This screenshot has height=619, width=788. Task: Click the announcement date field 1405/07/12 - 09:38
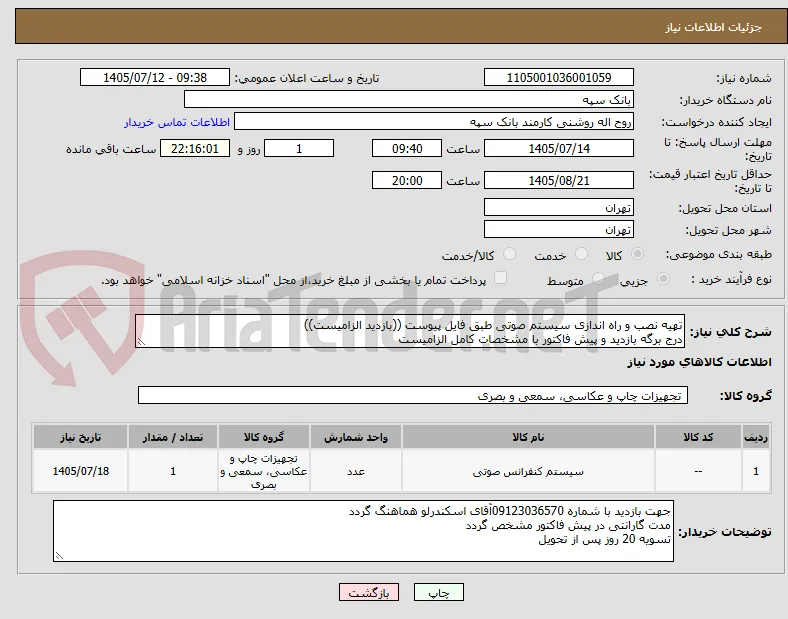tap(155, 77)
